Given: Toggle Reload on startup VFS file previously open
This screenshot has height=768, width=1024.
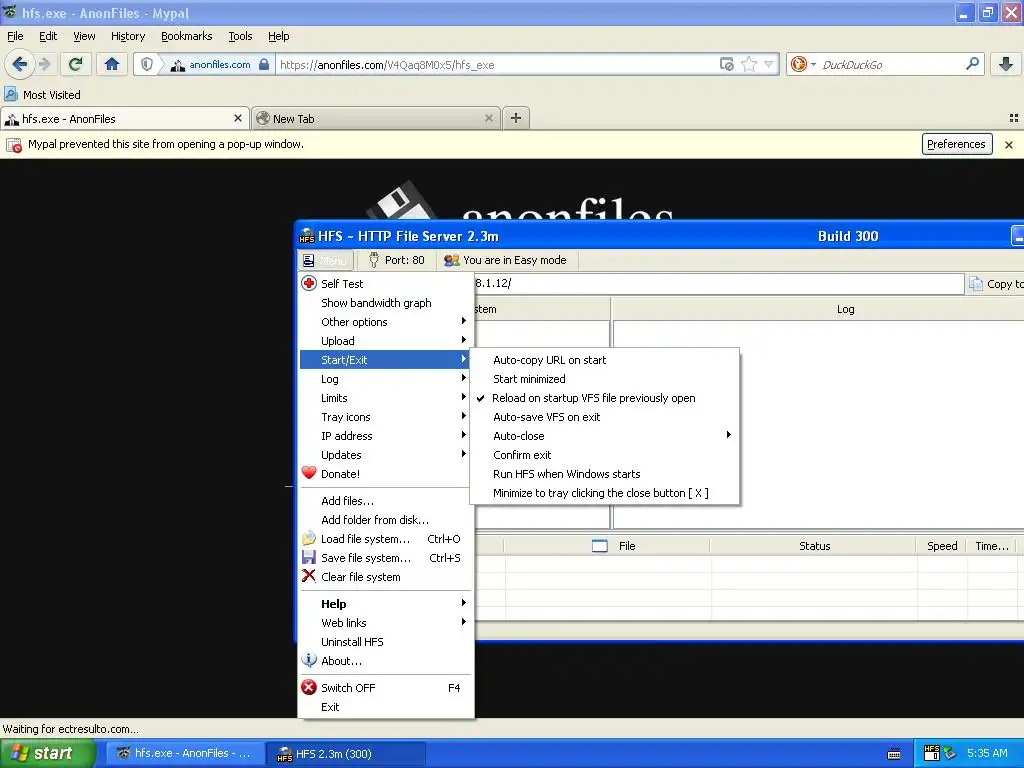Looking at the screenshot, I should point(593,398).
